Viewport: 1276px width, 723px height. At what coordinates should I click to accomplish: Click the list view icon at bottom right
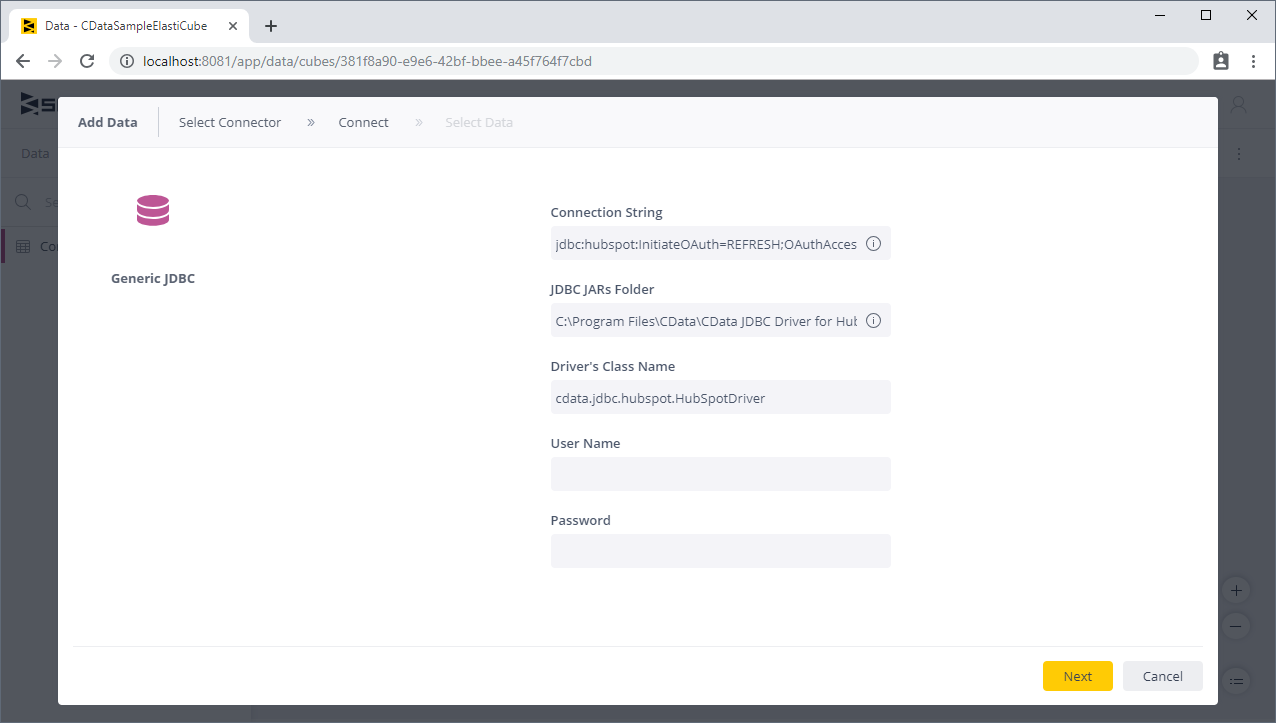click(x=1236, y=680)
